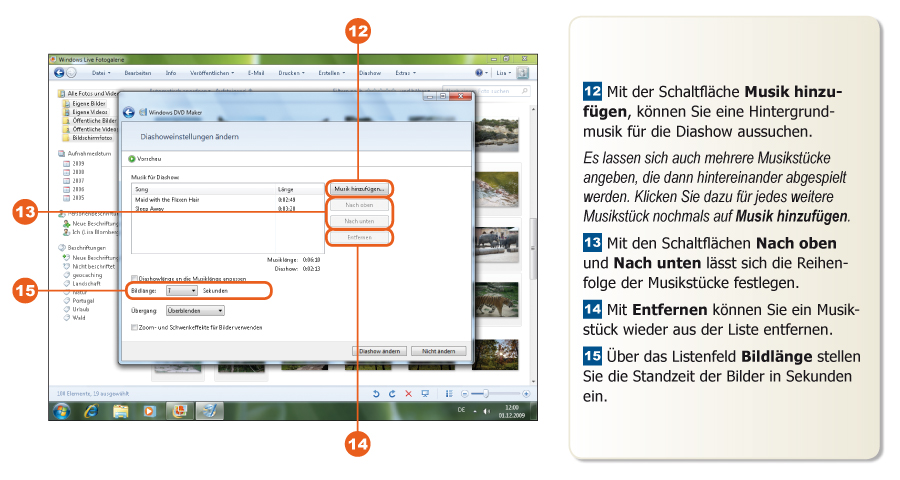
Task: Click the Windows Start button
Action: (x=61, y=411)
